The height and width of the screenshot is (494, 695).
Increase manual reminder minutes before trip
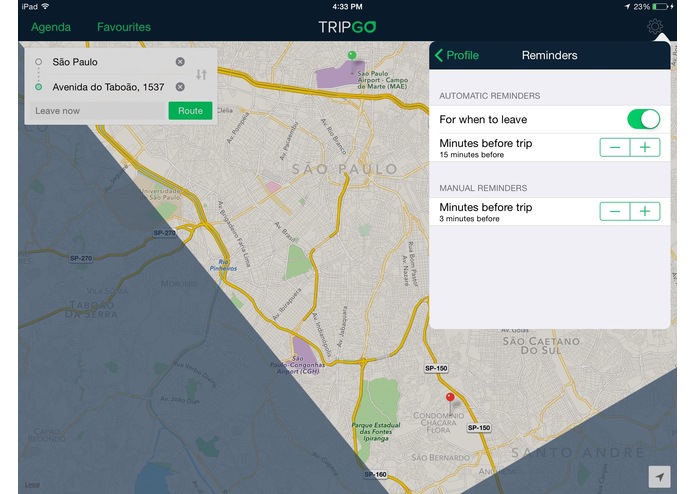click(x=645, y=211)
